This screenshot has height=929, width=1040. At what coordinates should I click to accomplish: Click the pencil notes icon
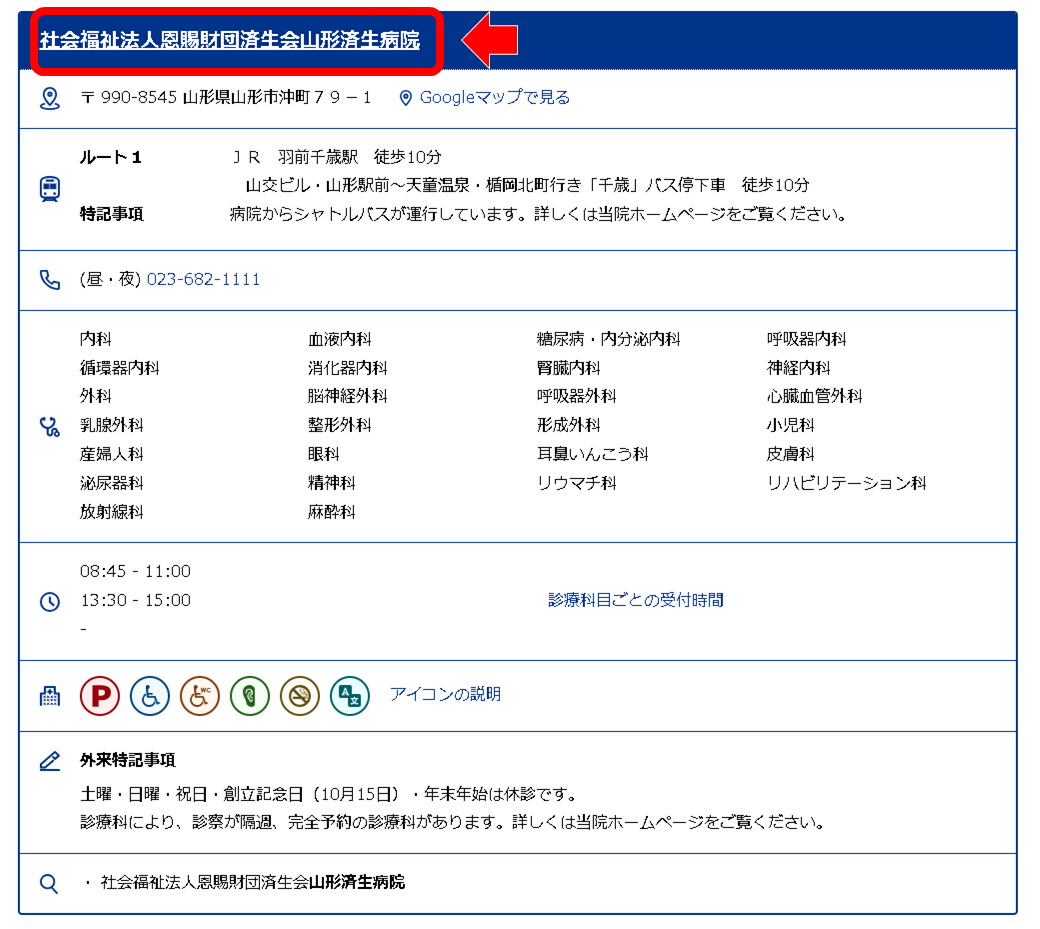(50, 761)
